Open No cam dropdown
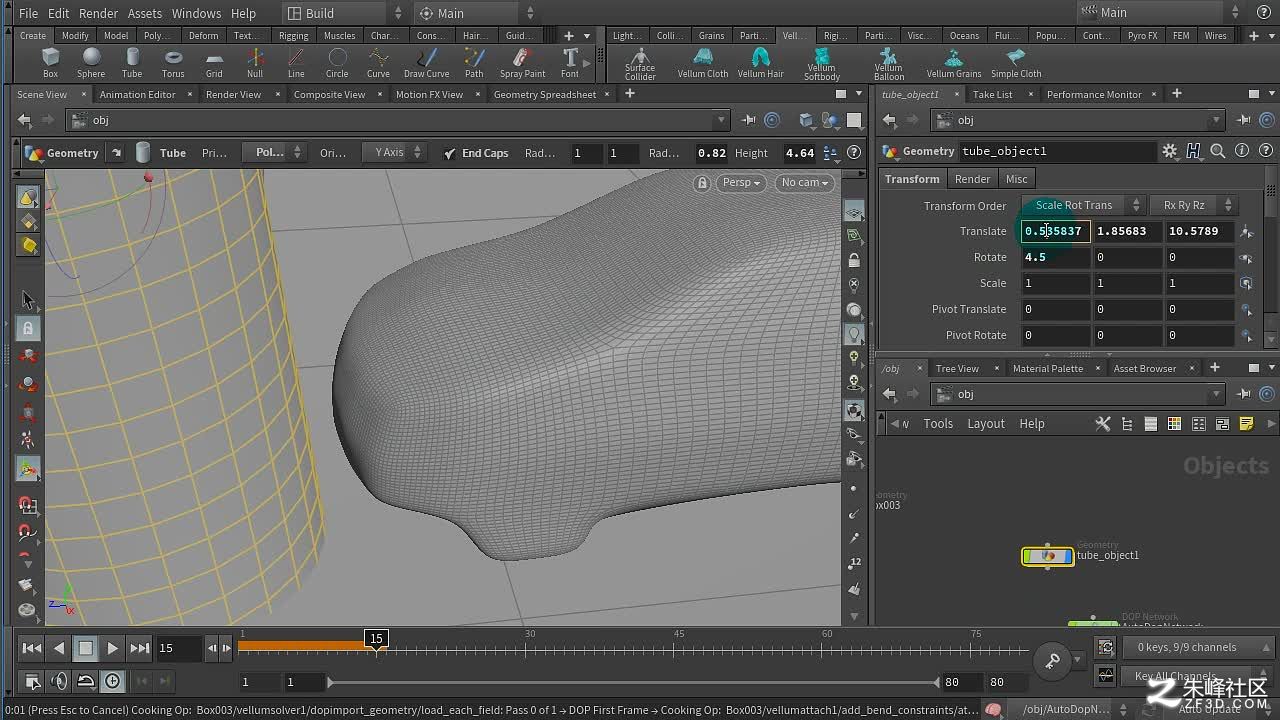1280x720 pixels. pos(804,183)
